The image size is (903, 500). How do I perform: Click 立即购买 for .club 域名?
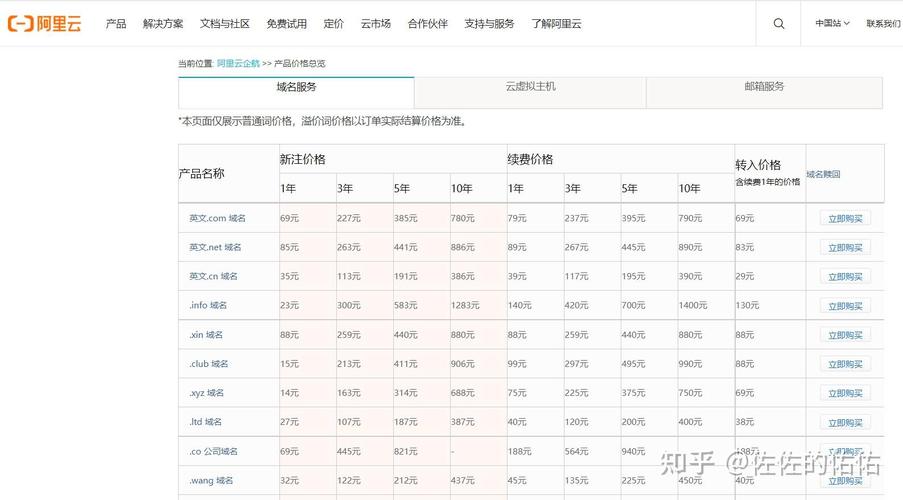click(845, 364)
